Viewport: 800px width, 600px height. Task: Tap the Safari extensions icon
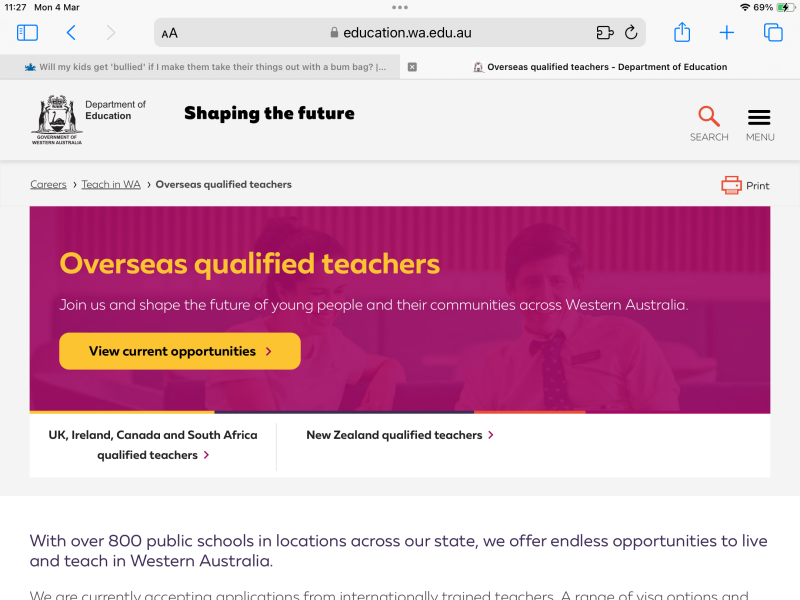[x=604, y=33]
